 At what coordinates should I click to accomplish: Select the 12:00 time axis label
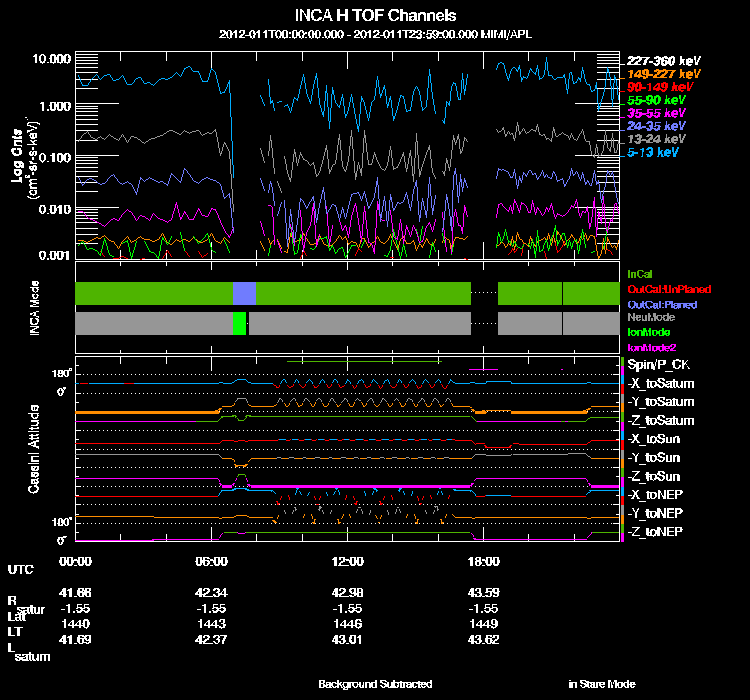tap(349, 562)
